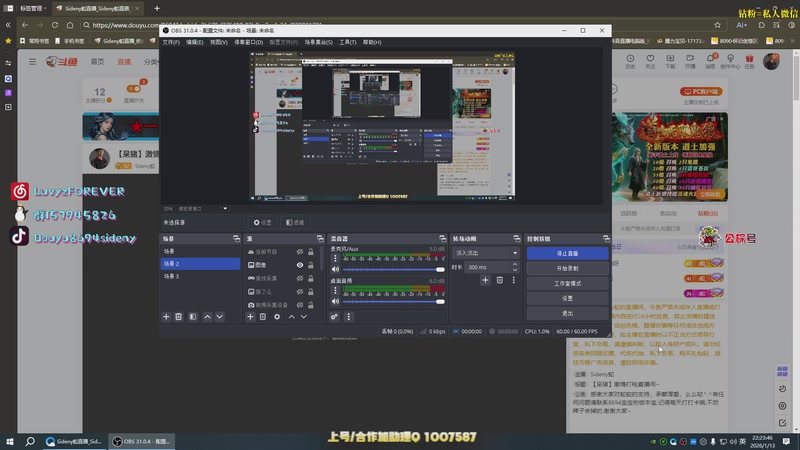Expand the browser 标签管理 dropdown
Viewport: 800px width, 450px height.
pos(32,8)
